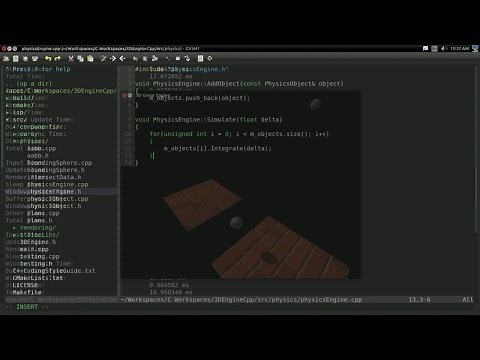Open aabb.h in the file tree

tap(38, 156)
